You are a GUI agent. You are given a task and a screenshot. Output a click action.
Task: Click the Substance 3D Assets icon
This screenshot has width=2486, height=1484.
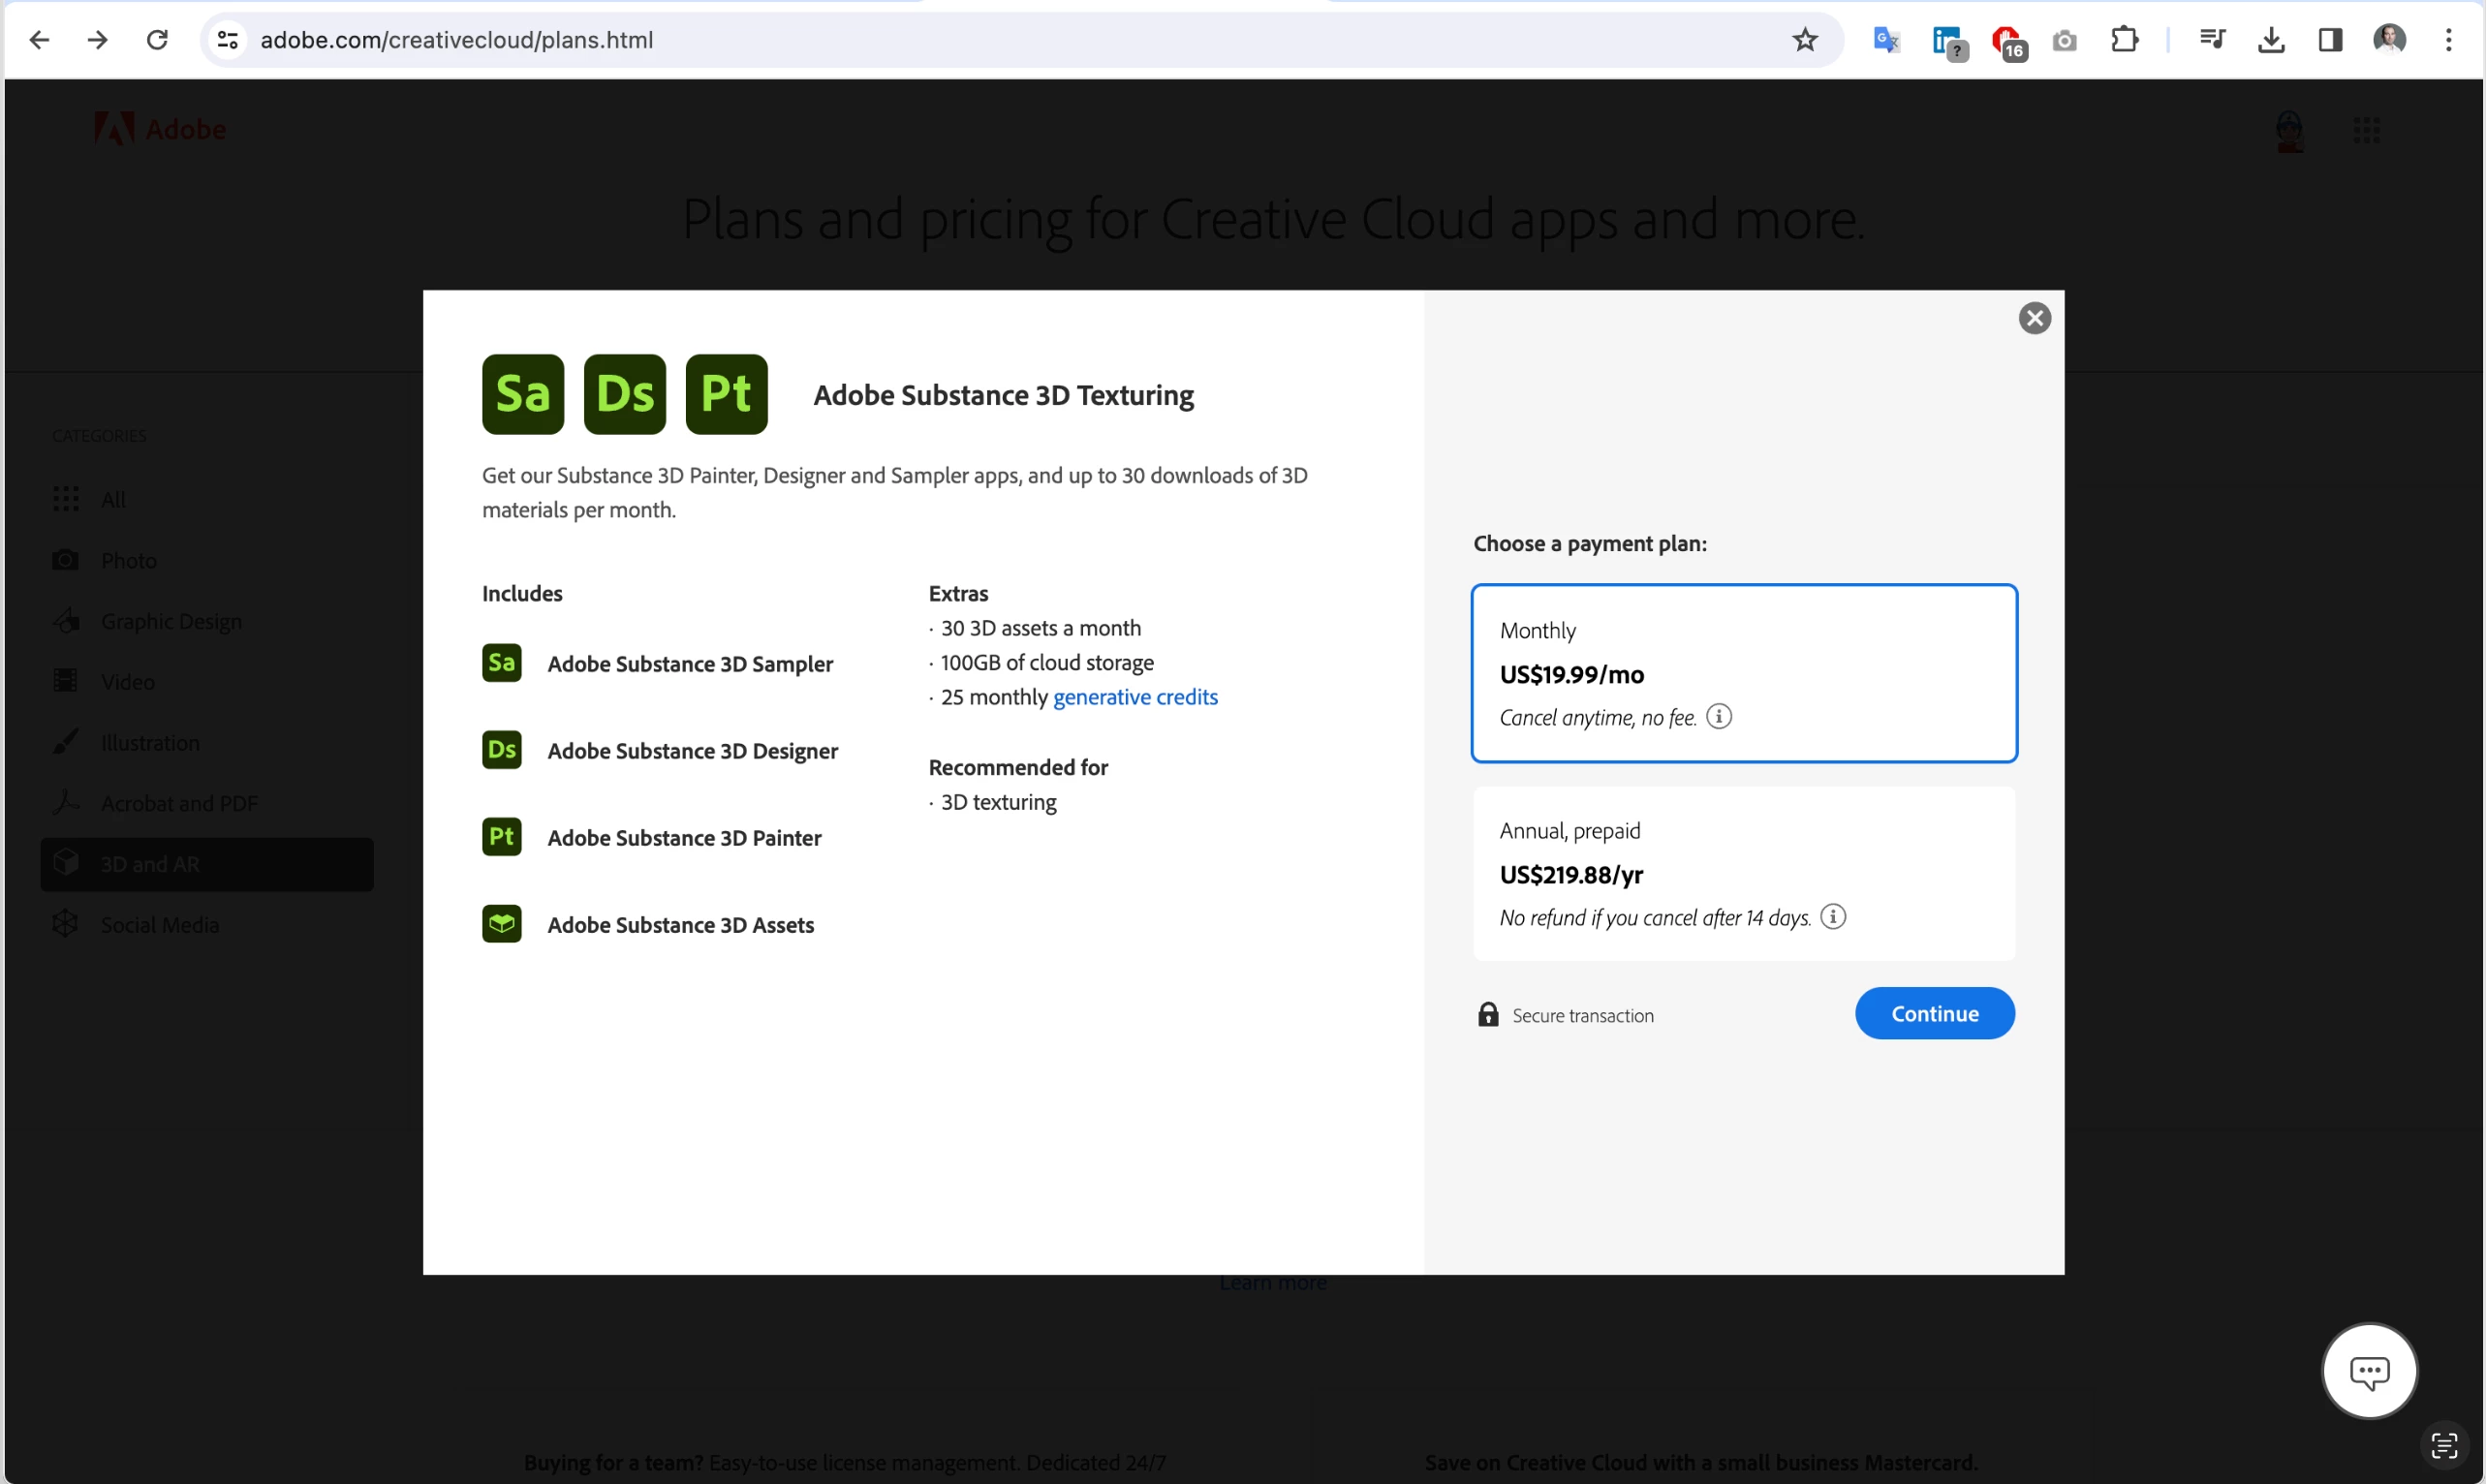501,924
